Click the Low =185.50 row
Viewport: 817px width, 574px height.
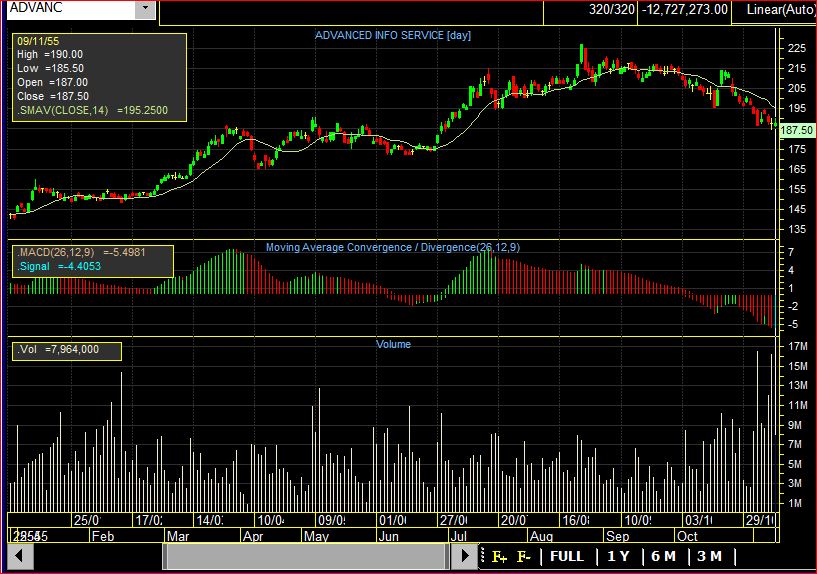(51, 68)
